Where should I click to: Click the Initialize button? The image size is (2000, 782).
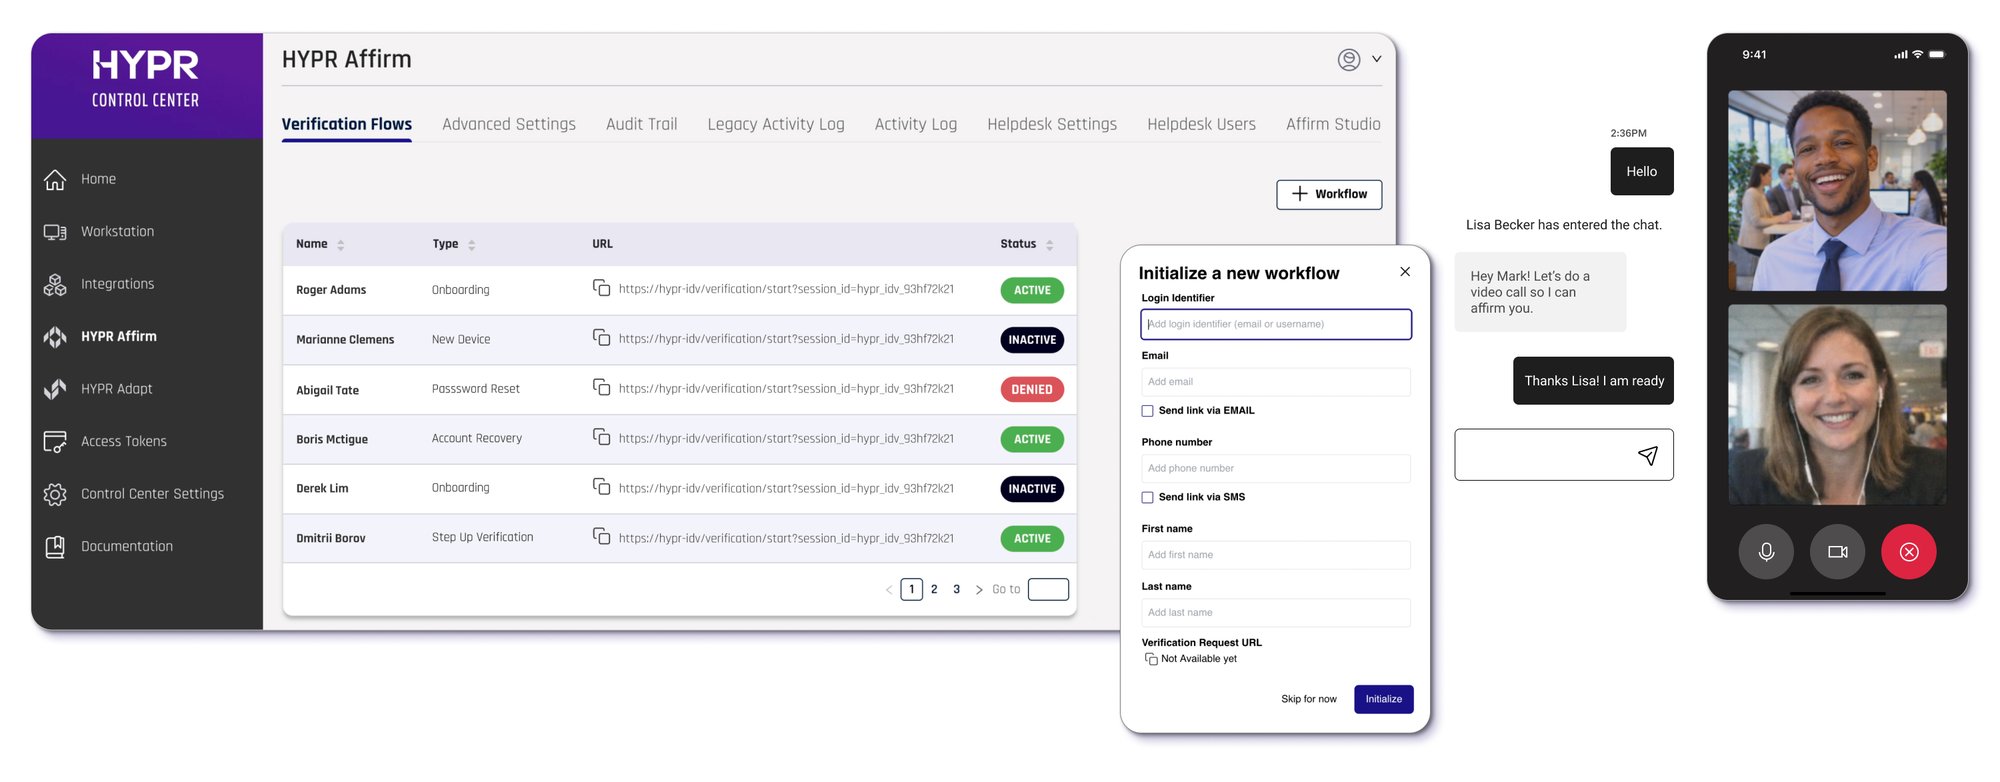[x=1383, y=699]
